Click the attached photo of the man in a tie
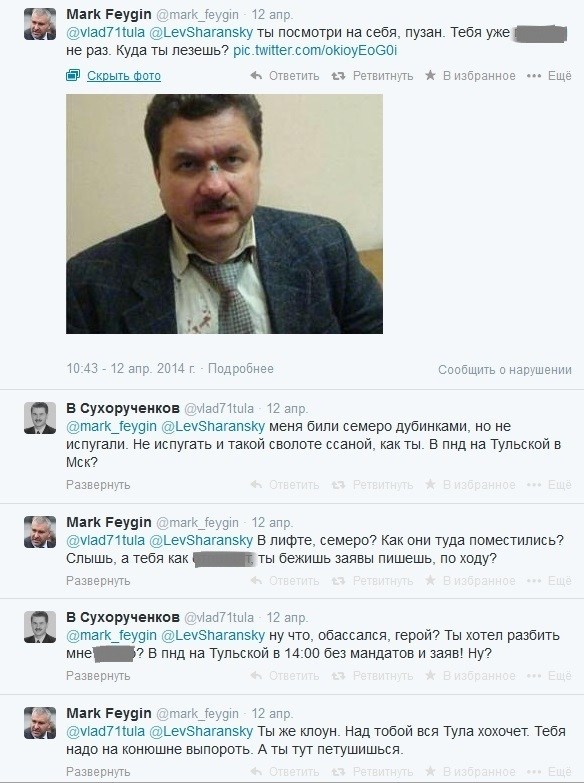 (224, 214)
